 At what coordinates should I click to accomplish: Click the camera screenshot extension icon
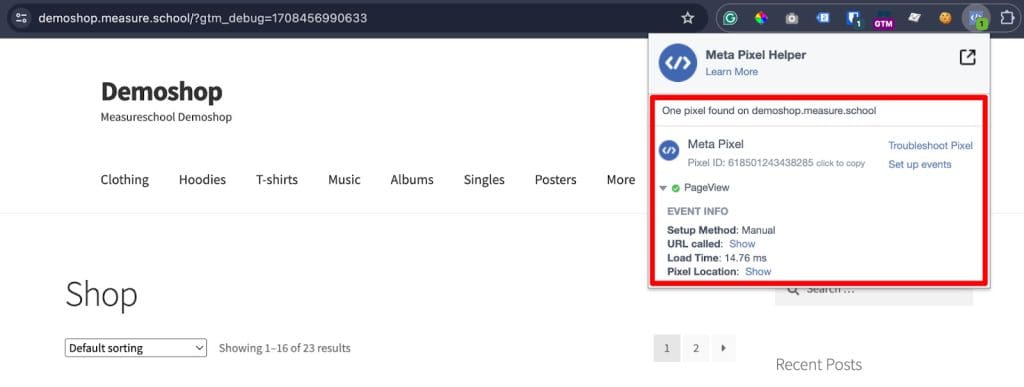coord(792,18)
